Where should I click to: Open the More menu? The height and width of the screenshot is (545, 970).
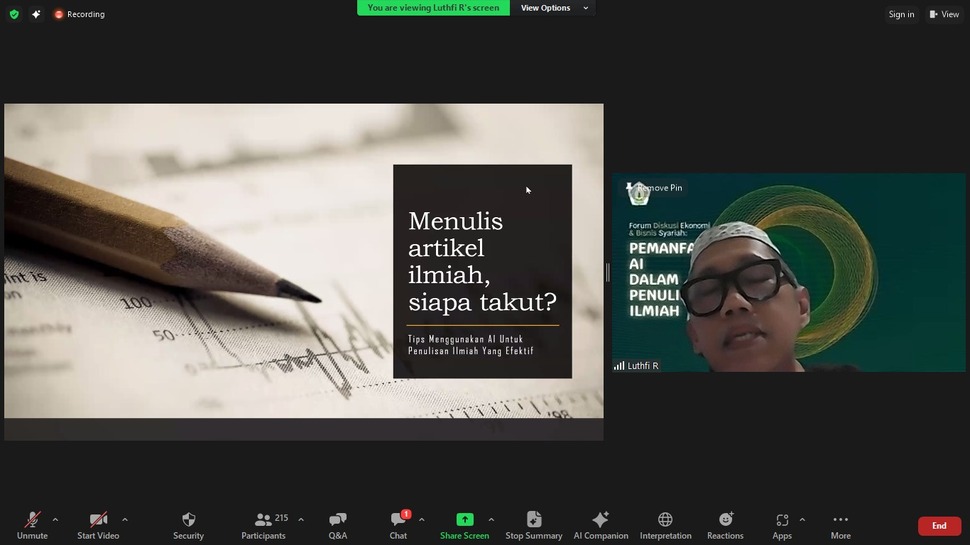coord(840,520)
